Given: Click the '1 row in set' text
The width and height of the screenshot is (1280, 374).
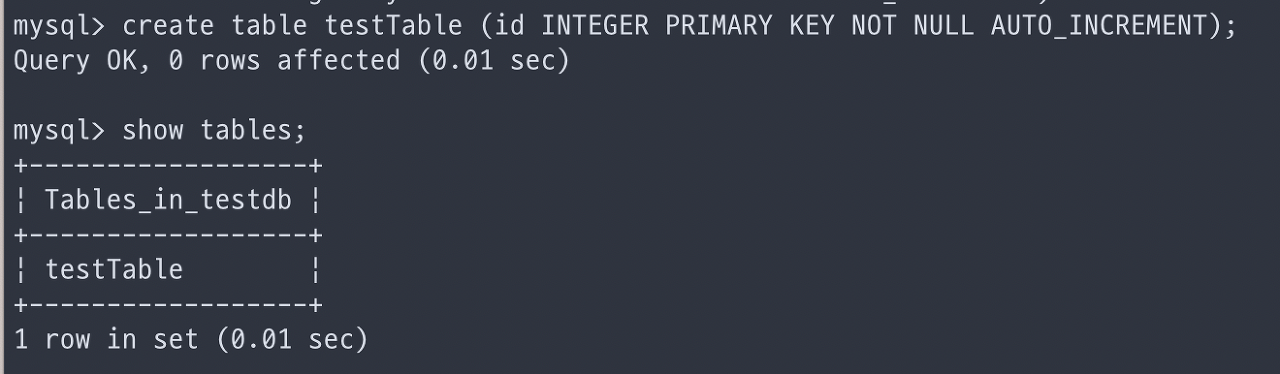Looking at the screenshot, I should (106, 340).
